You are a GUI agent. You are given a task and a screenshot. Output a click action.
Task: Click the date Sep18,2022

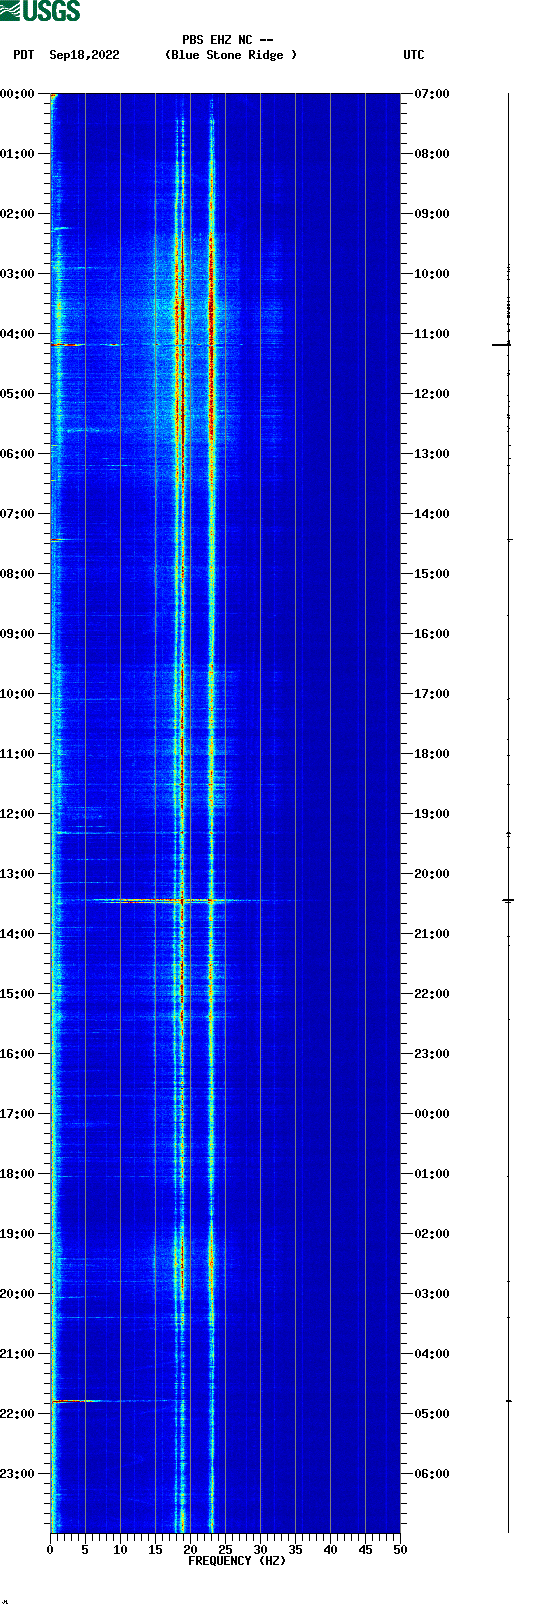[84, 55]
